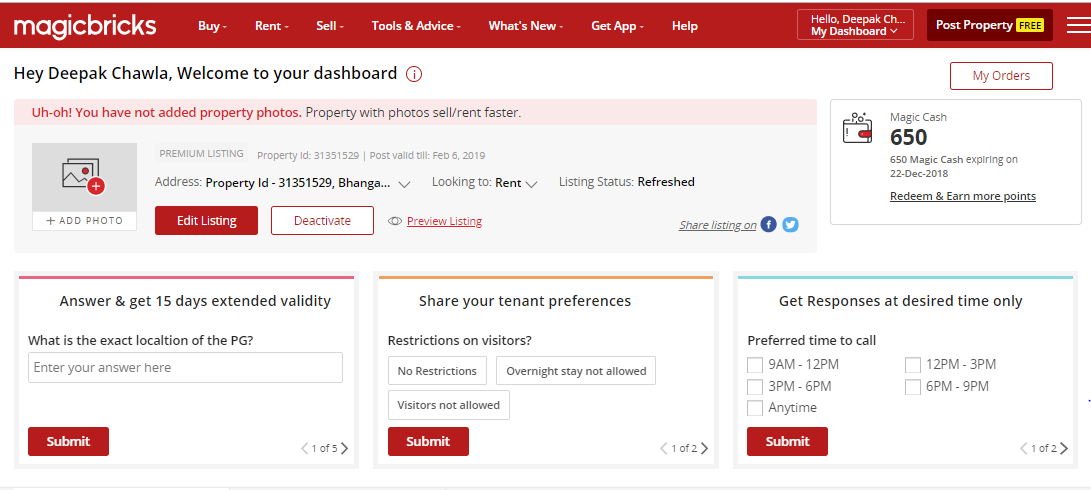Viewport: 1091px width, 490px height.
Task: Check the 9AM - 12PM time slot
Action: pos(755,365)
